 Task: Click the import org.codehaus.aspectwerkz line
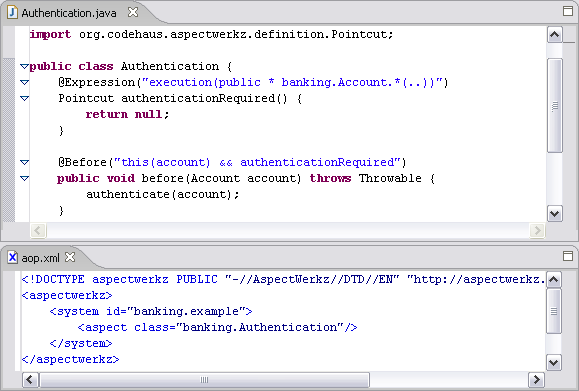tap(212, 34)
